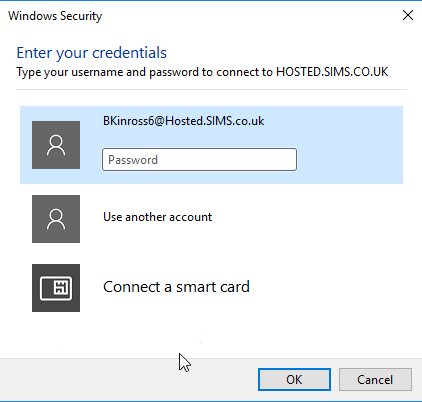Confirm credentials with the OK button

pyautogui.click(x=294, y=379)
